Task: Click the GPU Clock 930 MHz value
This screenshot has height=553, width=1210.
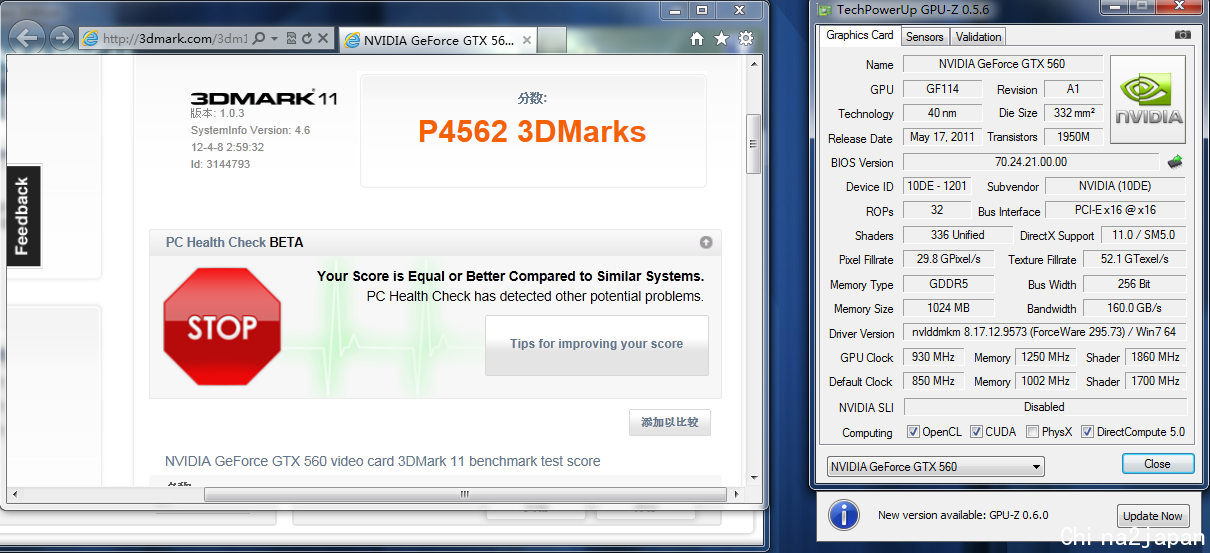Action: click(x=934, y=357)
